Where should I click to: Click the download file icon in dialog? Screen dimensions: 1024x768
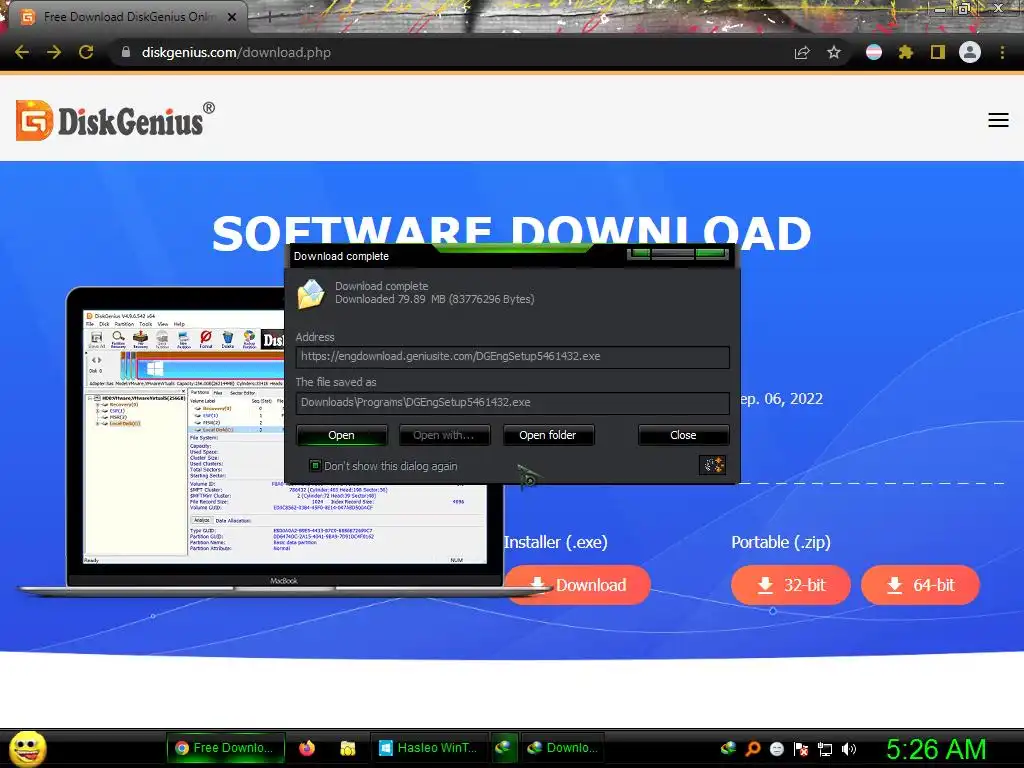click(311, 294)
